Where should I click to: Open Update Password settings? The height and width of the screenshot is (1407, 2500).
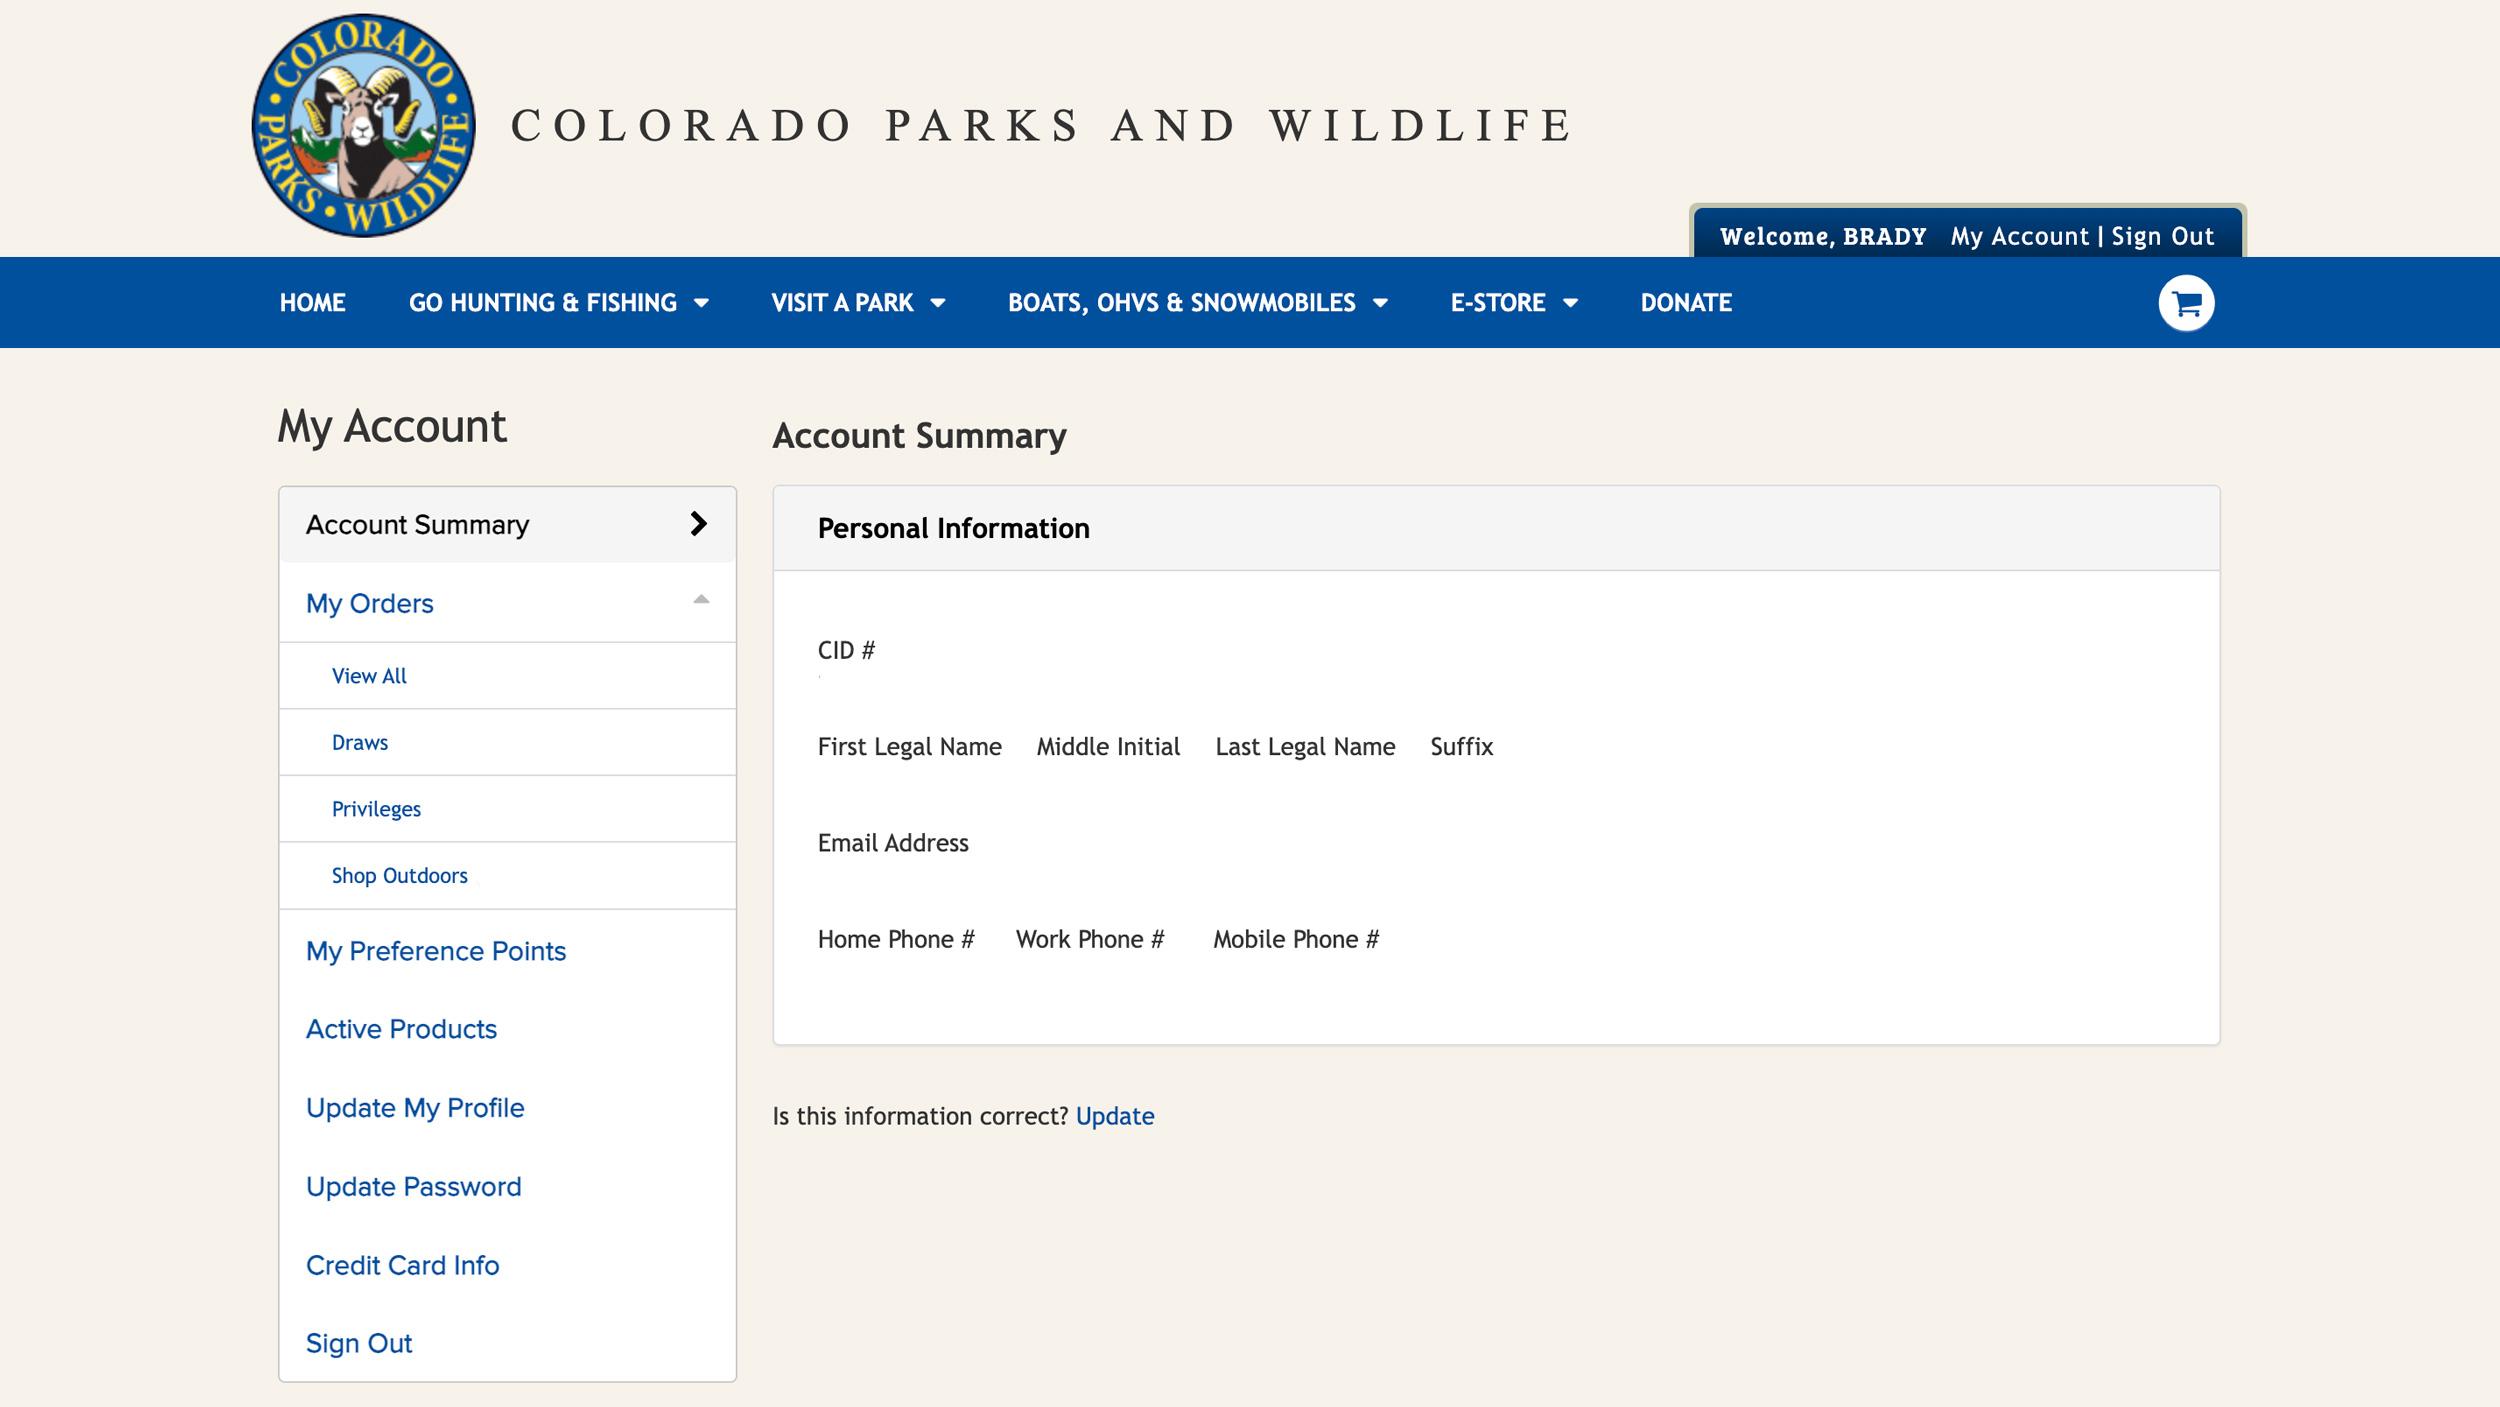[x=413, y=1186]
